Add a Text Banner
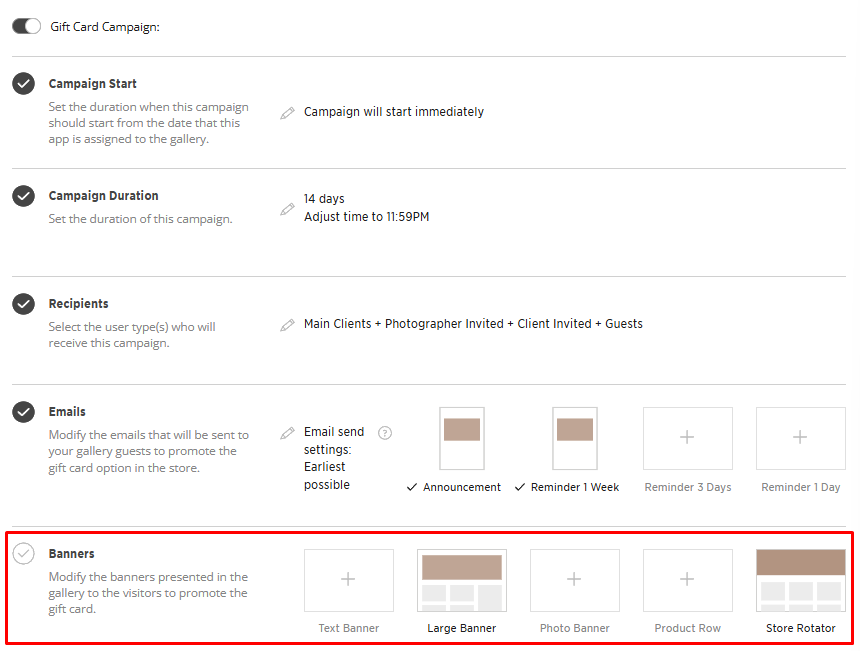Screen dimensions: 860x651 tap(348, 580)
